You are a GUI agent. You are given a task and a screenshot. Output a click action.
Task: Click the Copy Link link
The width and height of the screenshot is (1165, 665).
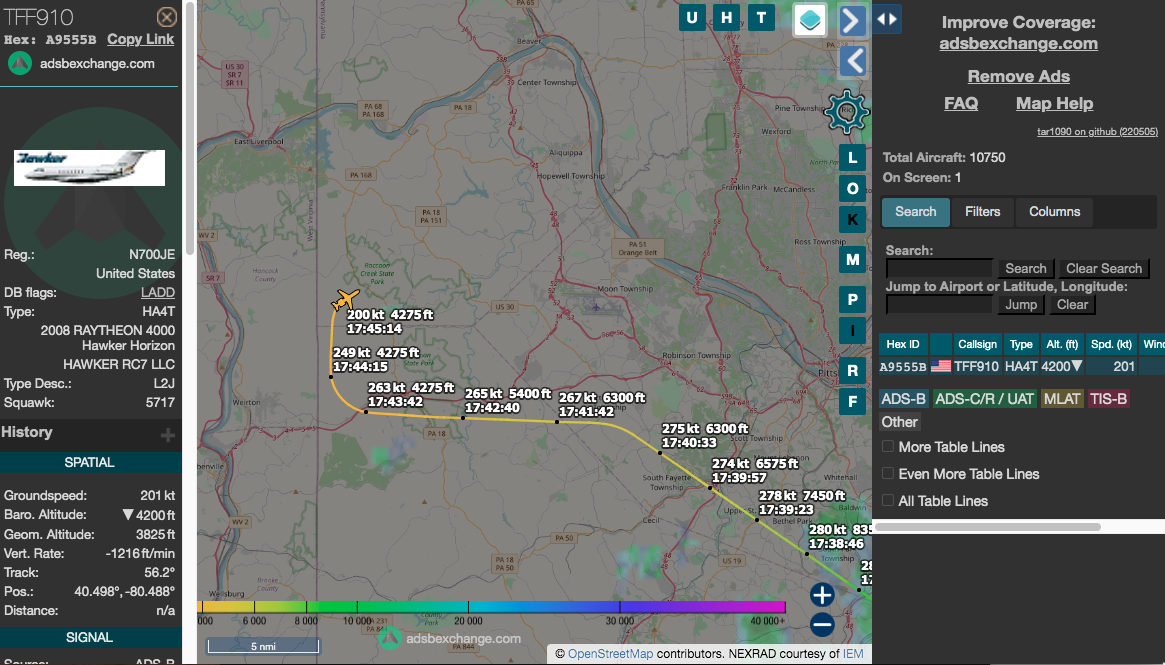pyautogui.click(x=140, y=39)
